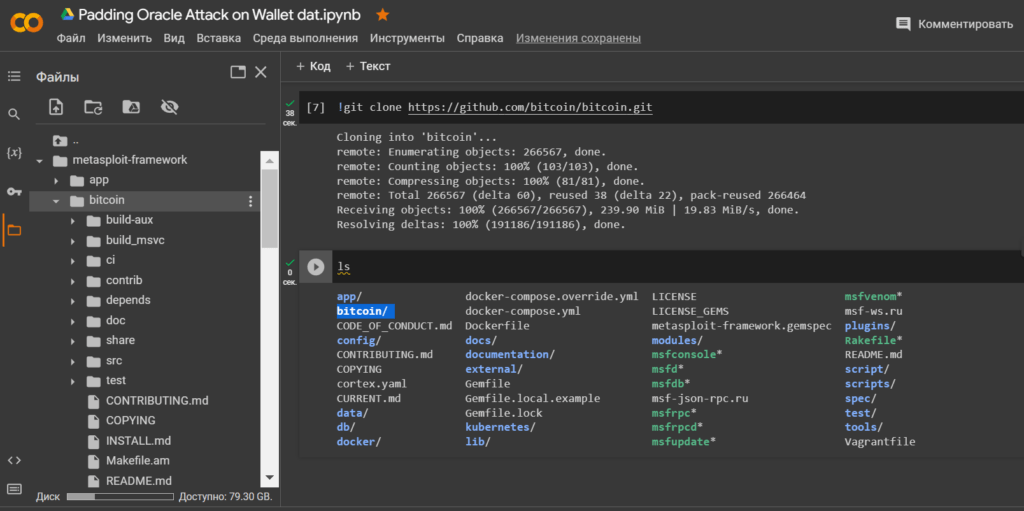
Task: Click Доступно: 79.30 GB disk text
Action: (226, 497)
